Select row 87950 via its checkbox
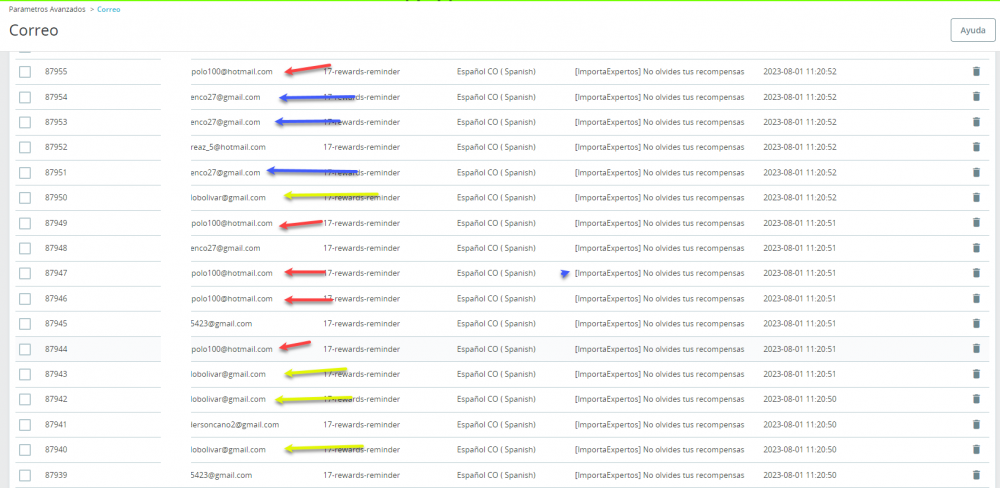The image size is (1000, 488). point(25,198)
